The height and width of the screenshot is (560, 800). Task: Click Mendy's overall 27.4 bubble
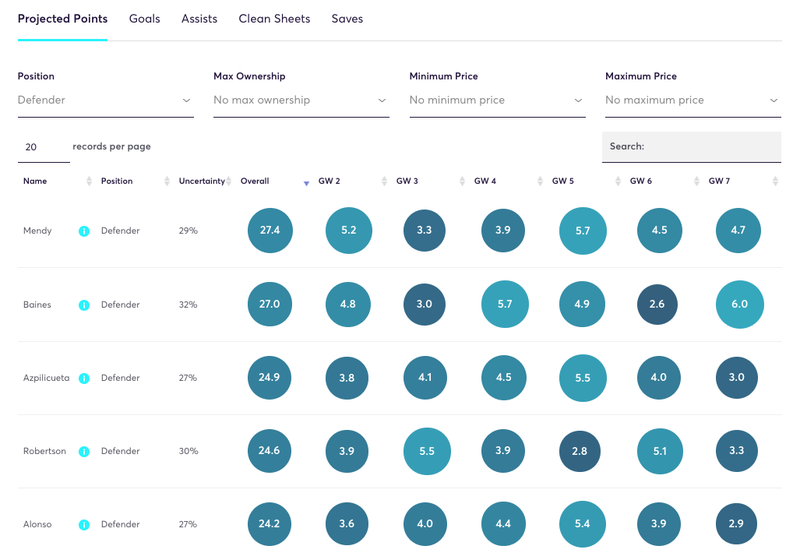[x=270, y=231]
